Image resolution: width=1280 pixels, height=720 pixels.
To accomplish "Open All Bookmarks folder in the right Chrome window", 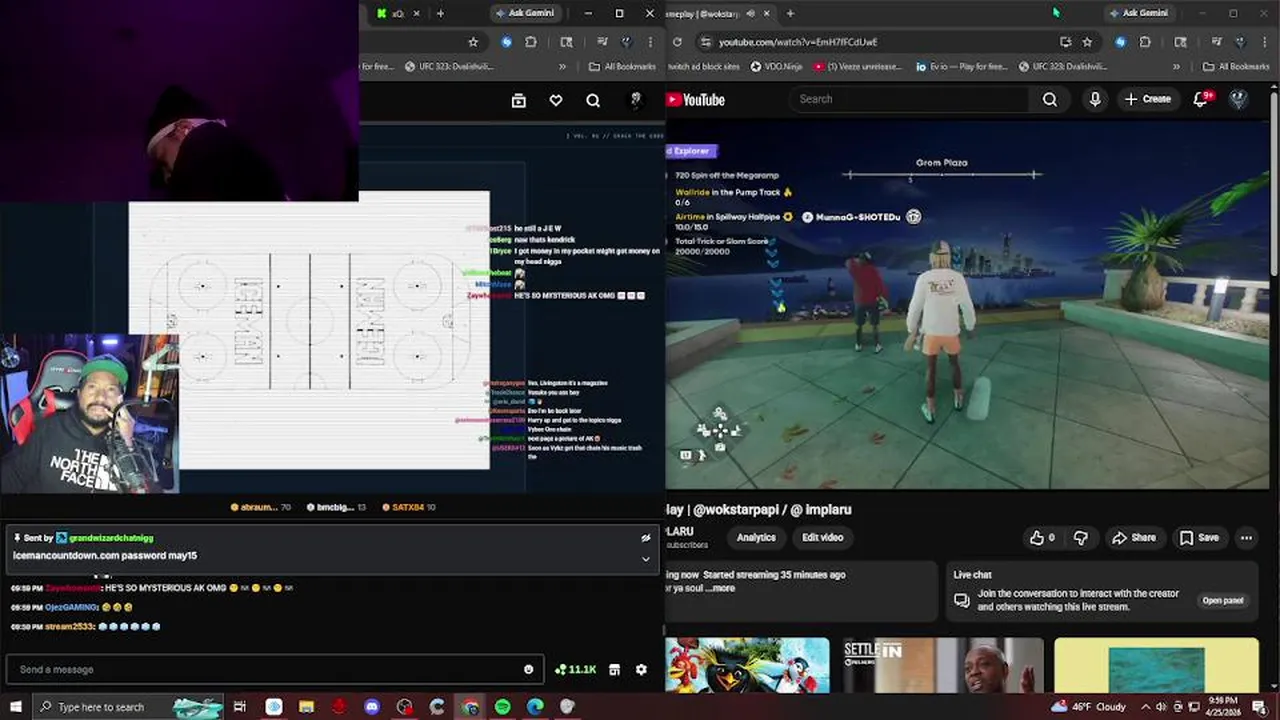I will point(1236,67).
